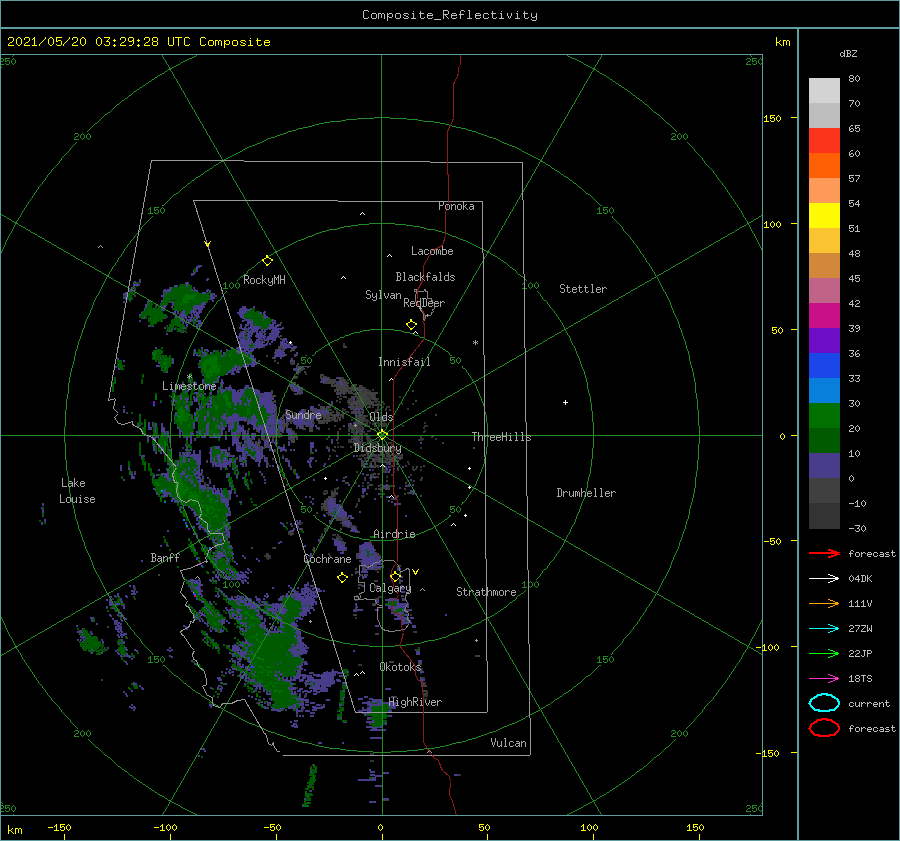
Task: Pick the bright green 20-30 dBZ swatch
Action: coord(824,415)
